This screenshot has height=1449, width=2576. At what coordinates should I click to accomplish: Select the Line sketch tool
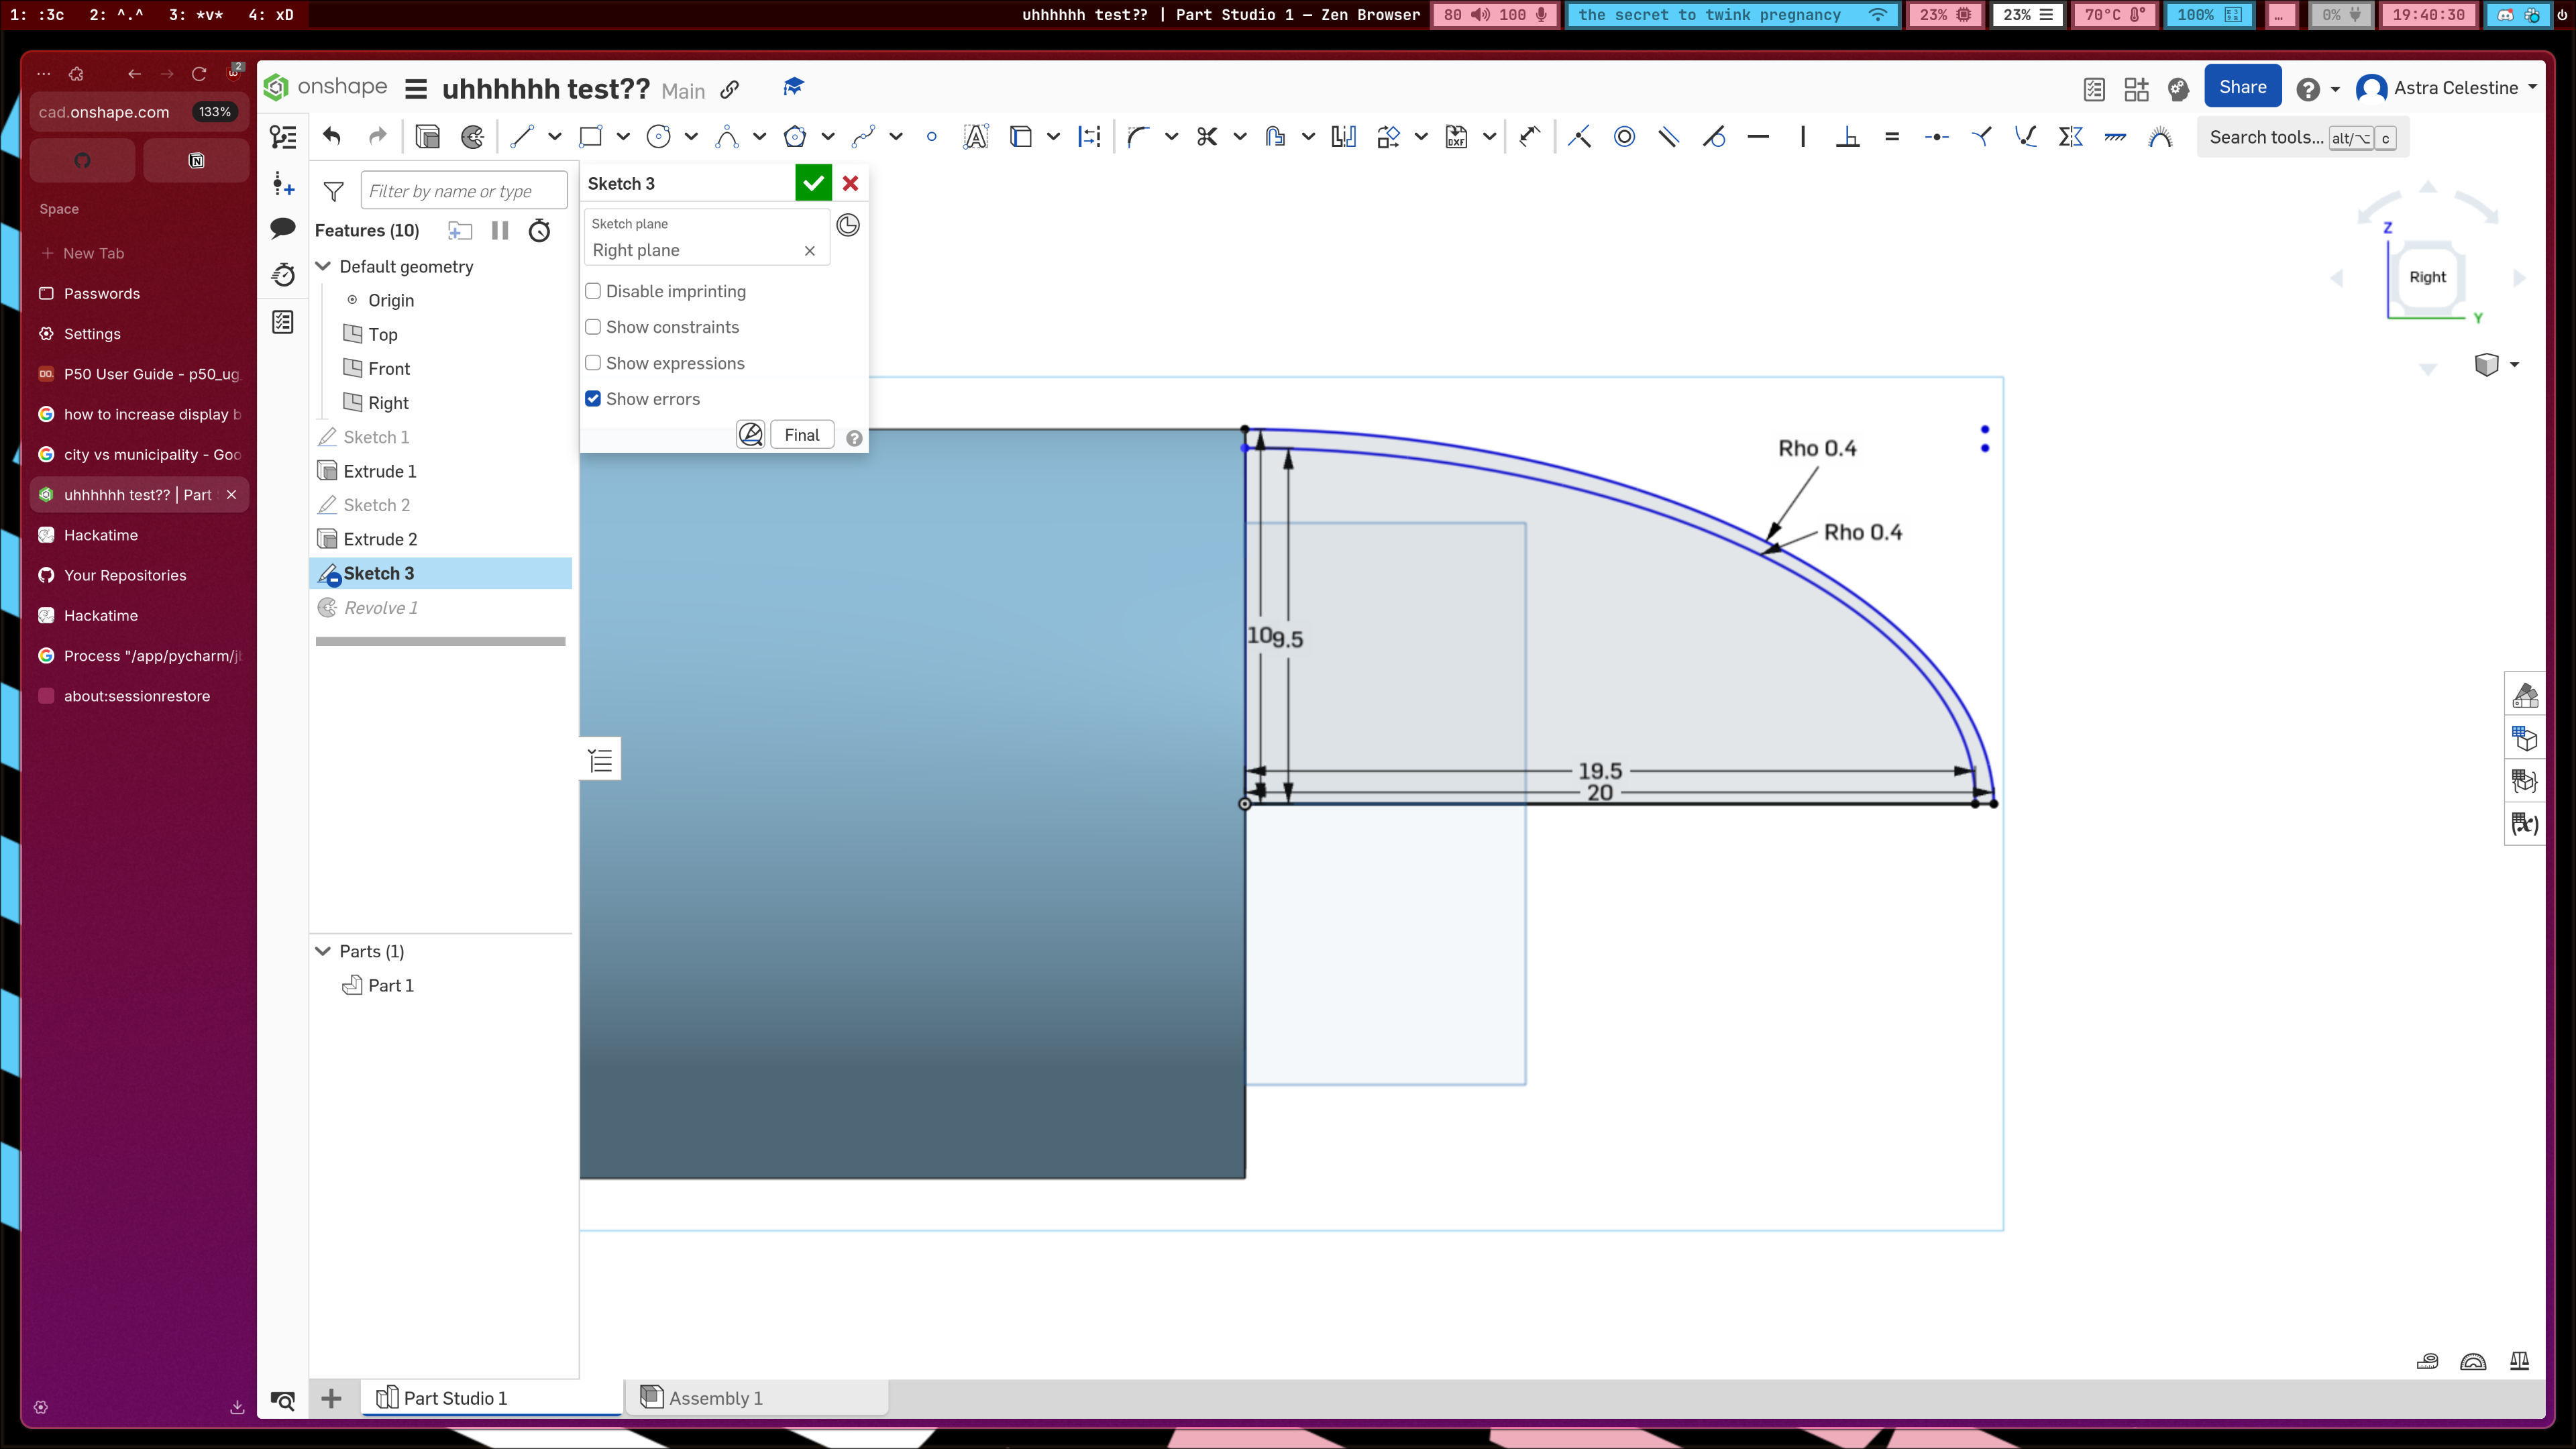521,137
